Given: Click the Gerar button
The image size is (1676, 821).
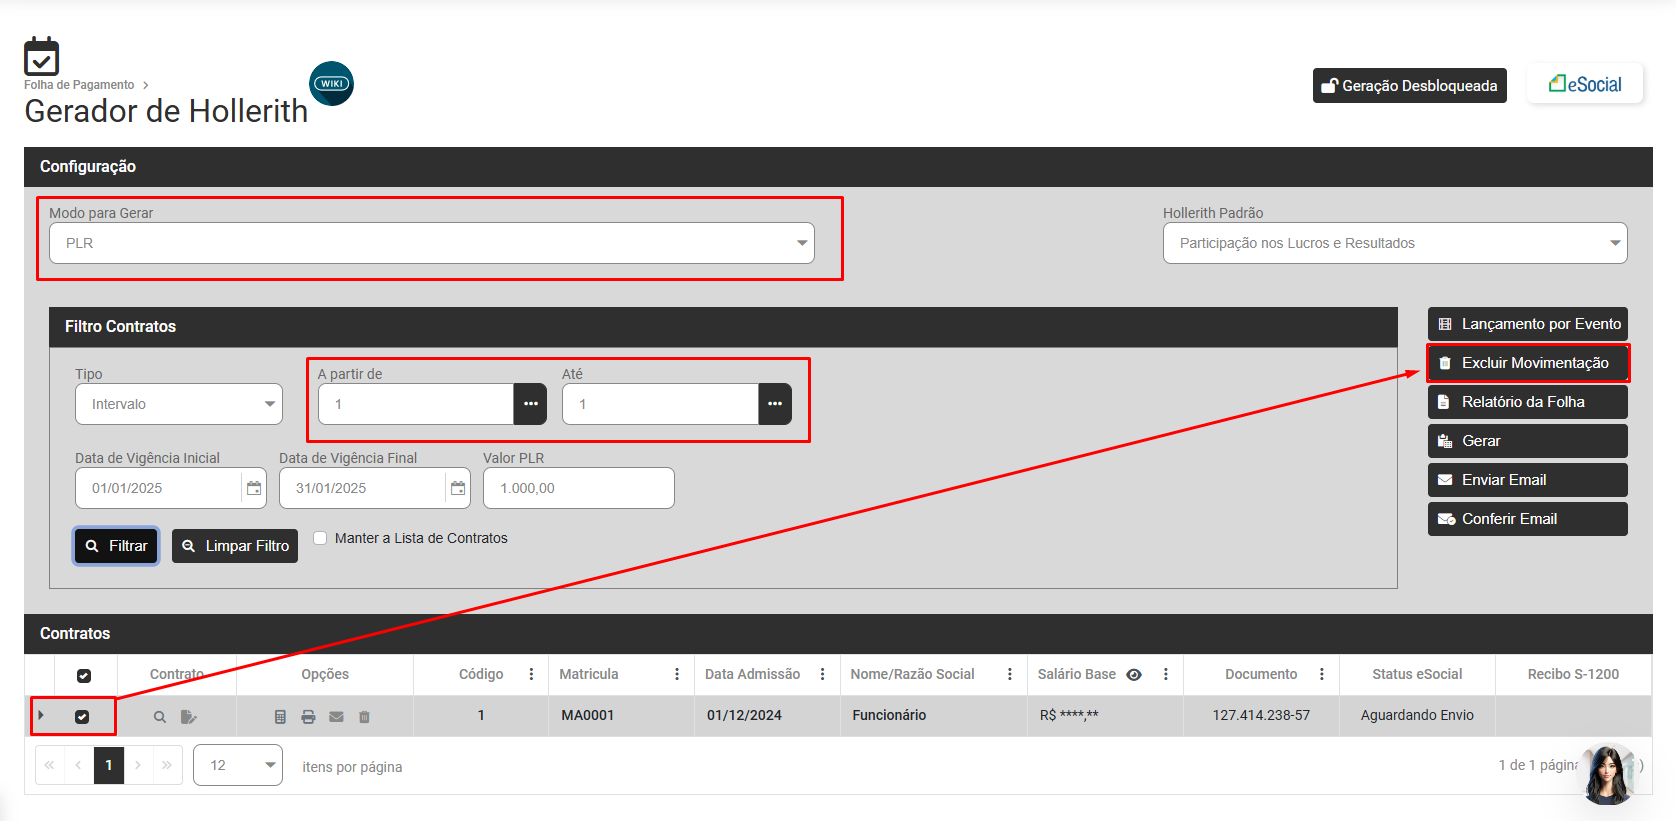Looking at the screenshot, I should pos(1528,441).
